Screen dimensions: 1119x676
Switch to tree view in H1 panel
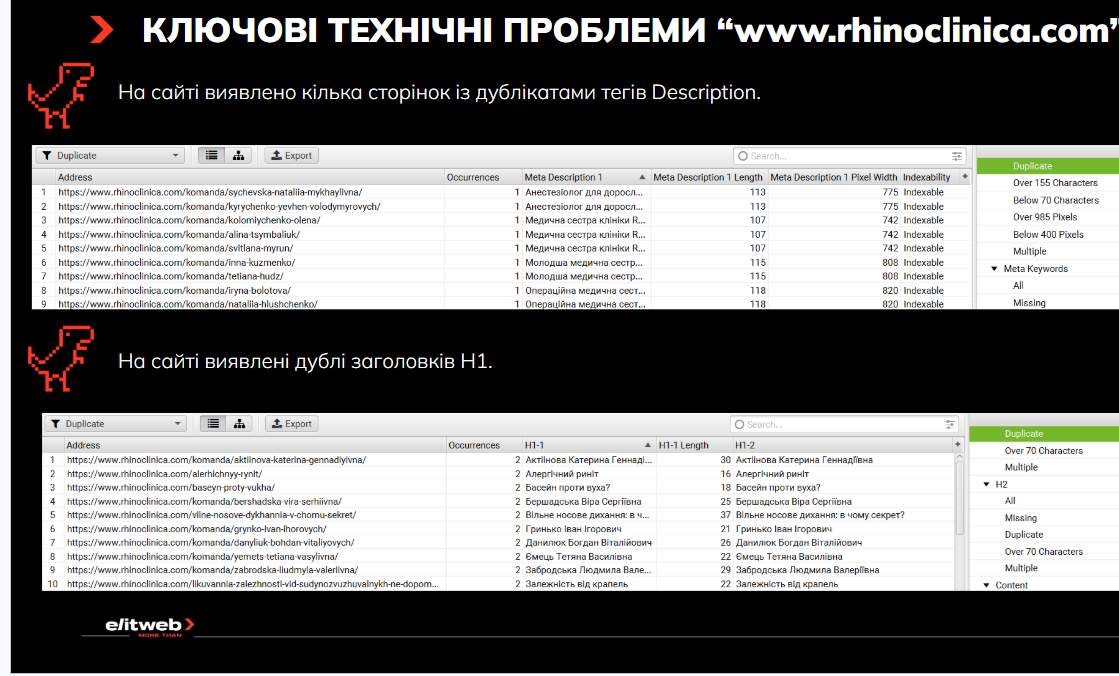click(239, 424)
